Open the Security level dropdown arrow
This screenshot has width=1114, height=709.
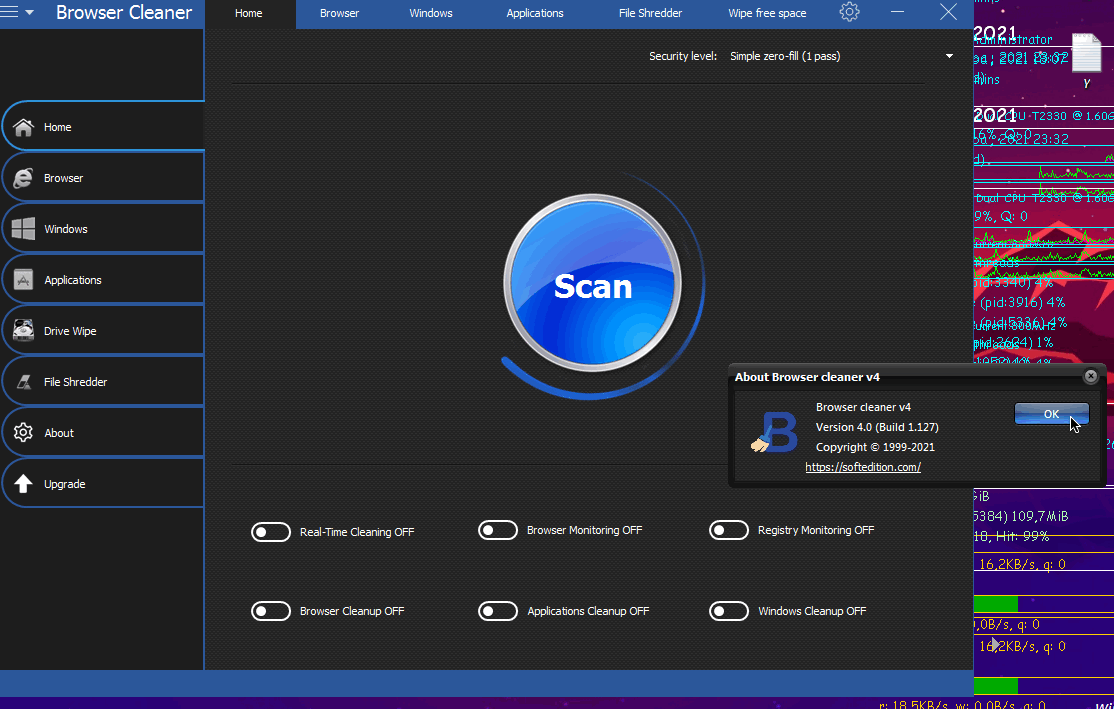949,56
